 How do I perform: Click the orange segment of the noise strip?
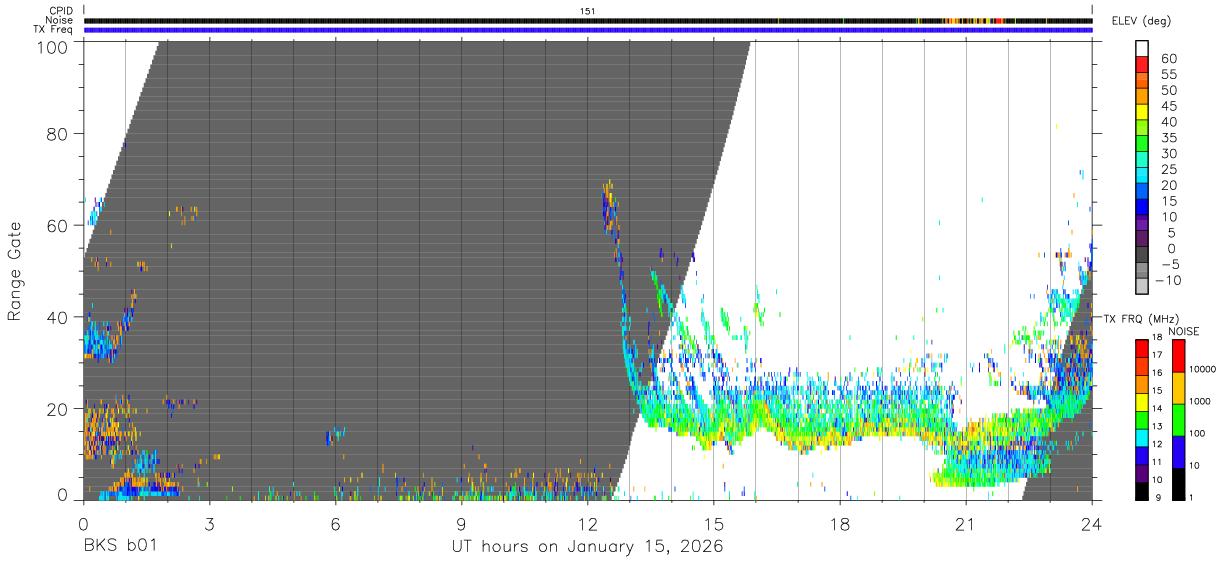952,20
